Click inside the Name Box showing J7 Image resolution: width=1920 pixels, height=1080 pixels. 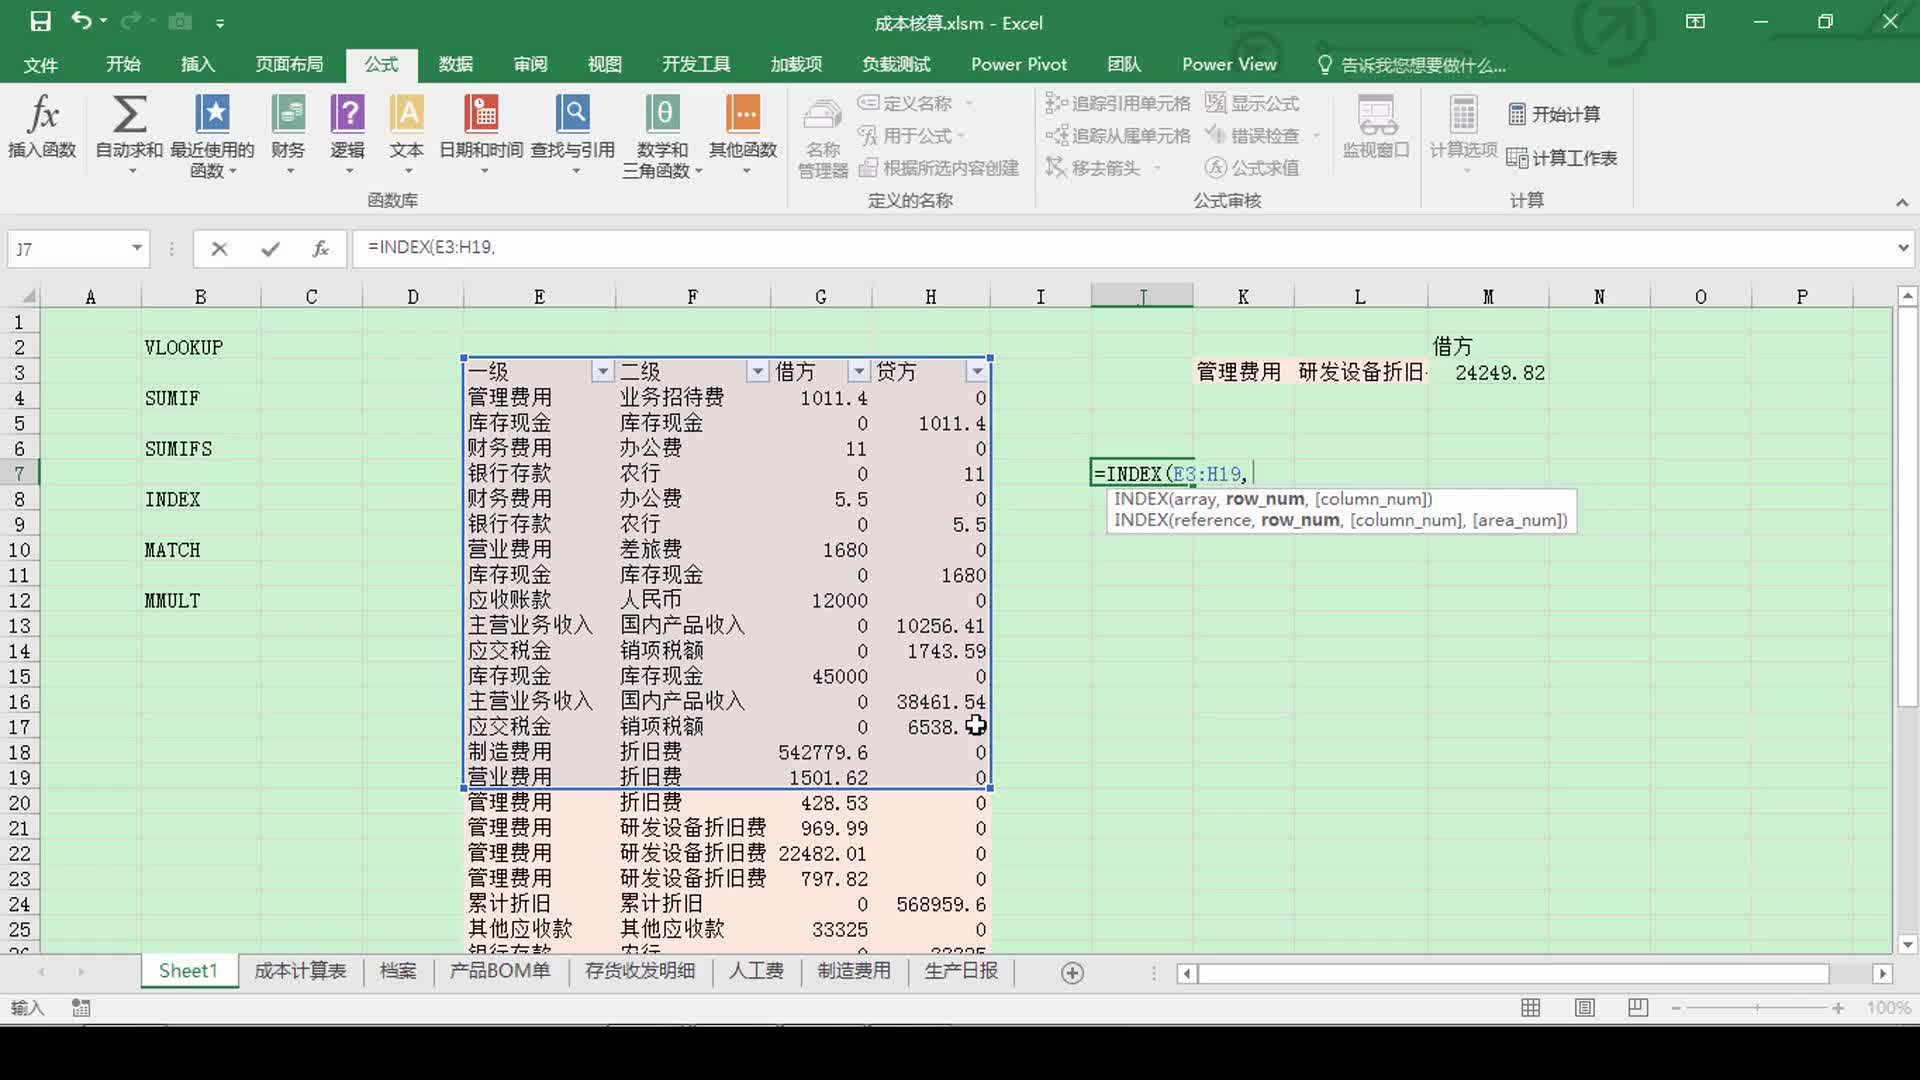click(x=65, y=248)
